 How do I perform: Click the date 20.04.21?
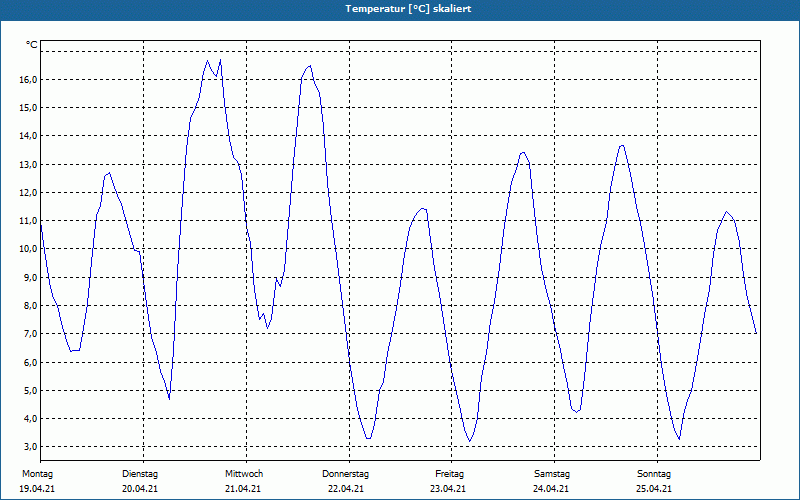coord(140,489)
